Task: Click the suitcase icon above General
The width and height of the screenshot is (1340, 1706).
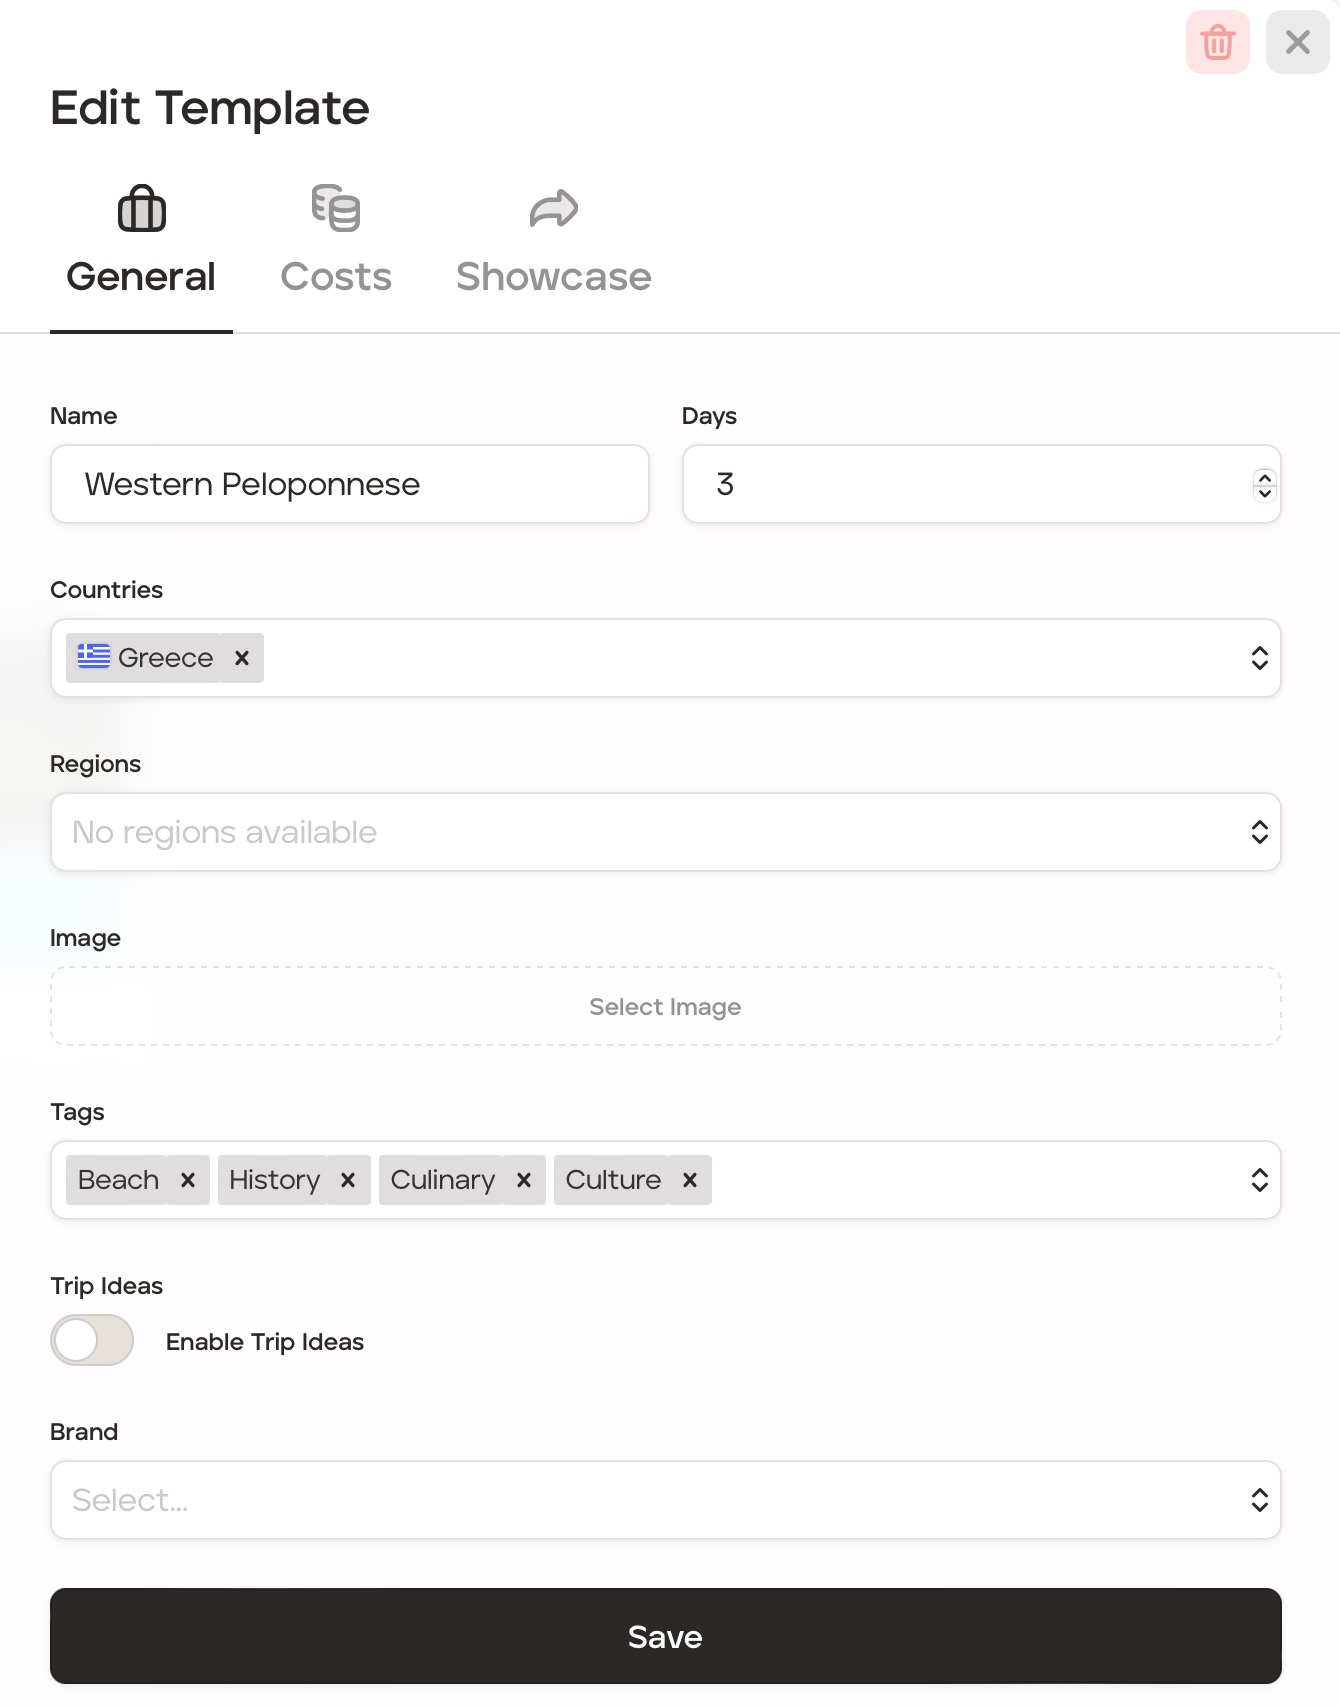Action: pos(142,209)
